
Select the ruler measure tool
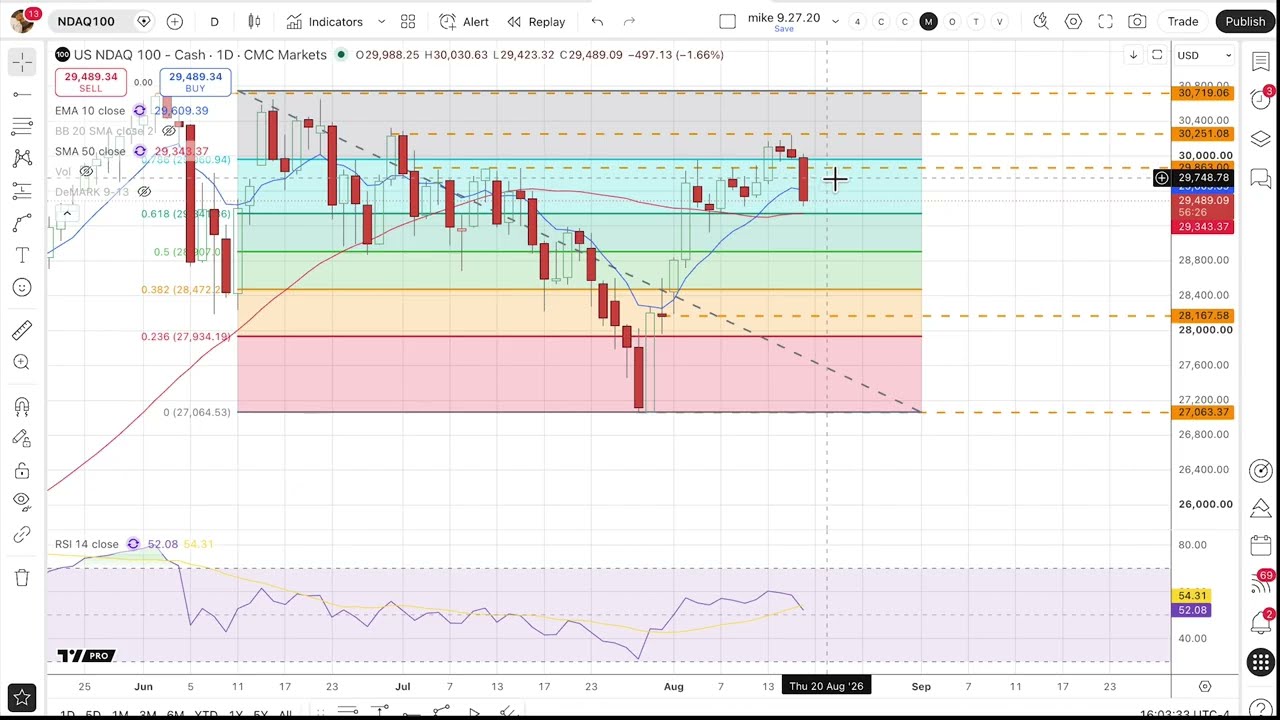point(22,330)
